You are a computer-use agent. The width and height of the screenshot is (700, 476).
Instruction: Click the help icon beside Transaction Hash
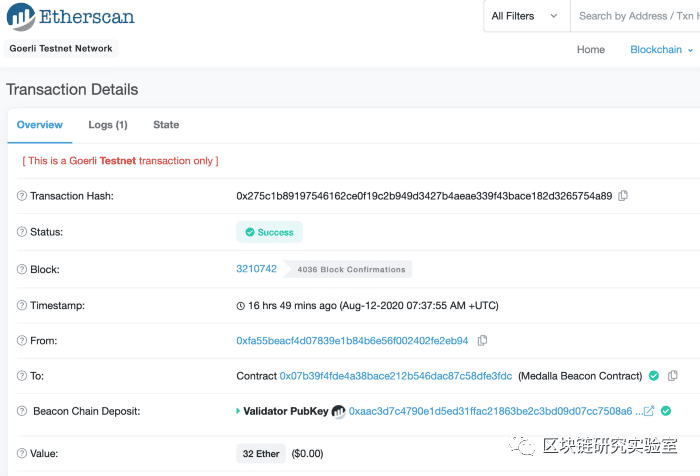click(22, 196)
